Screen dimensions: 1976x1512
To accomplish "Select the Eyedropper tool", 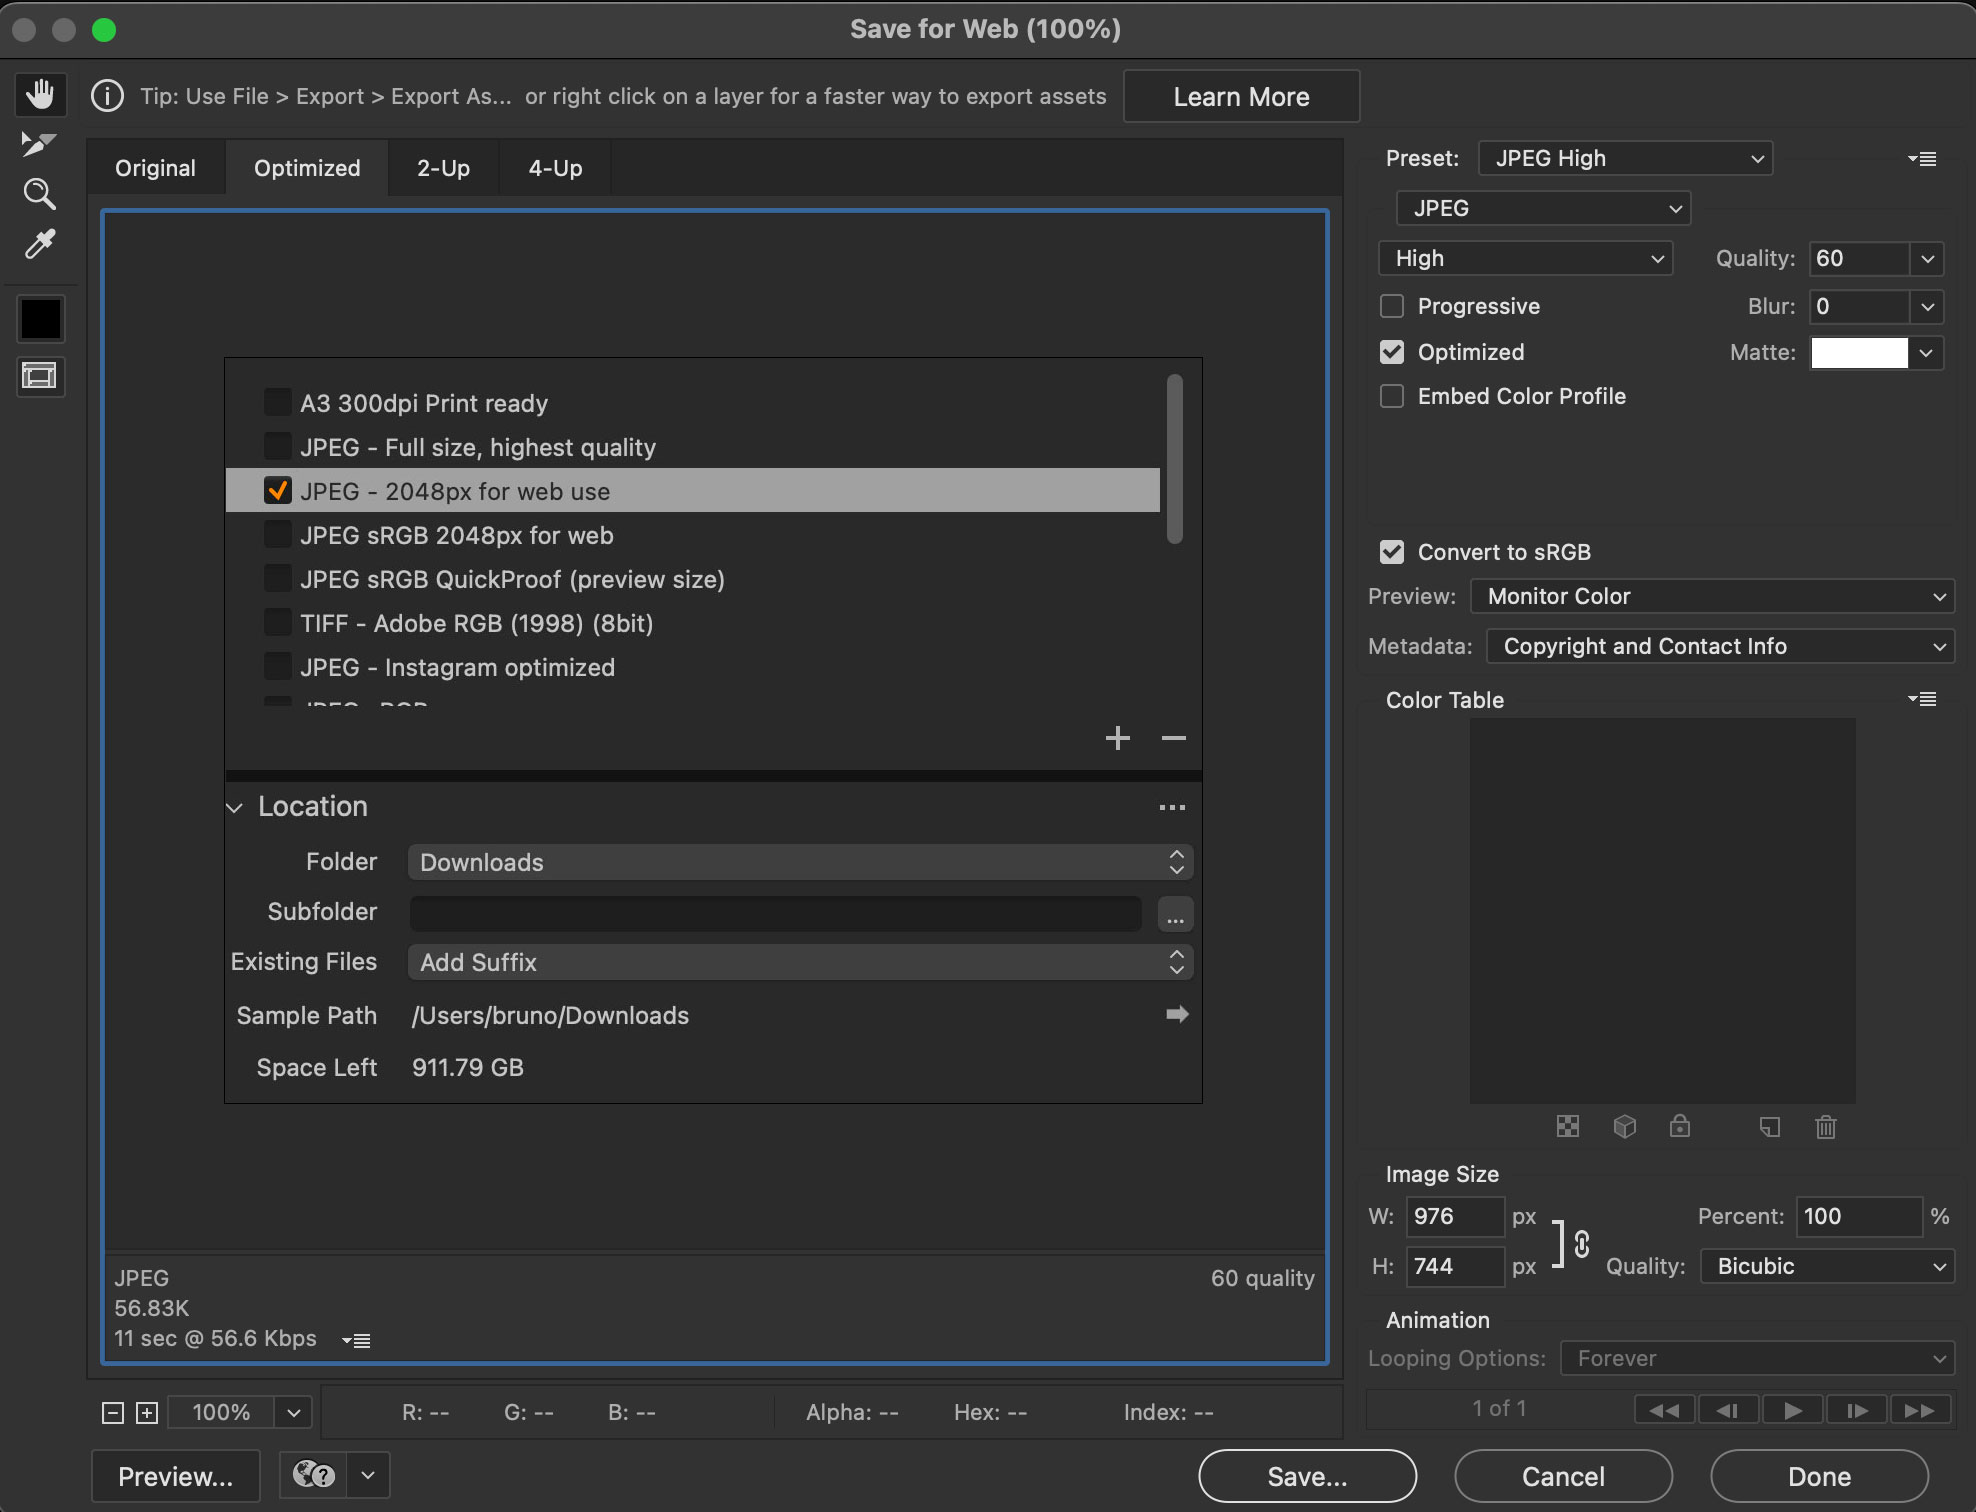I will pyautogui.click(x=40, y=244).
